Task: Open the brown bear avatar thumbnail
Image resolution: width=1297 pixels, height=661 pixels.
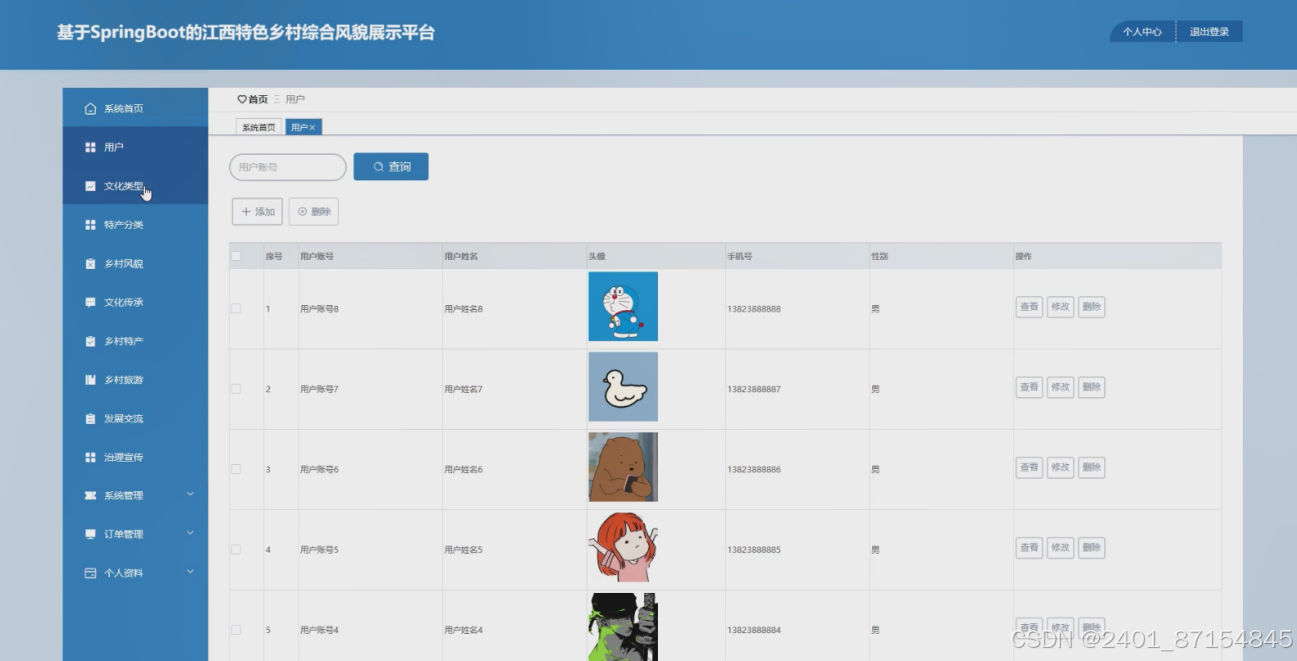Action: (623, 467)
